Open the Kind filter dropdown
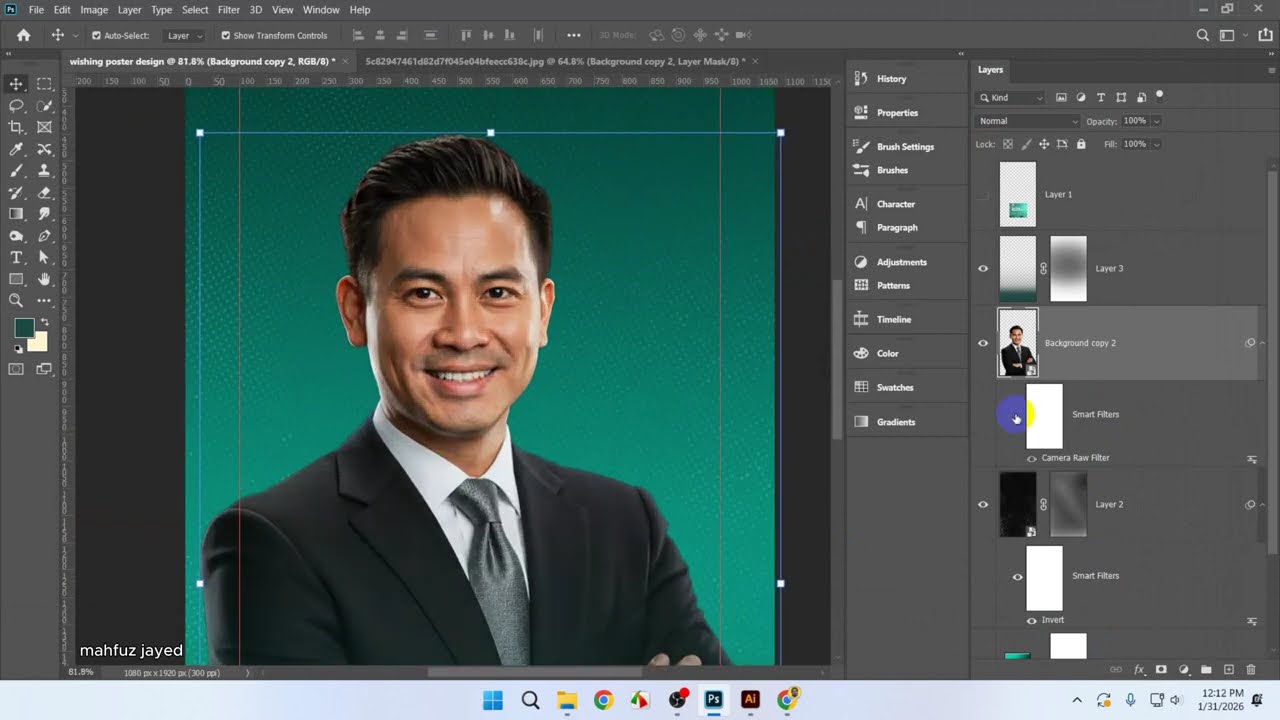This screenshot has height=720, width=1280. [x=1011, y=97]
